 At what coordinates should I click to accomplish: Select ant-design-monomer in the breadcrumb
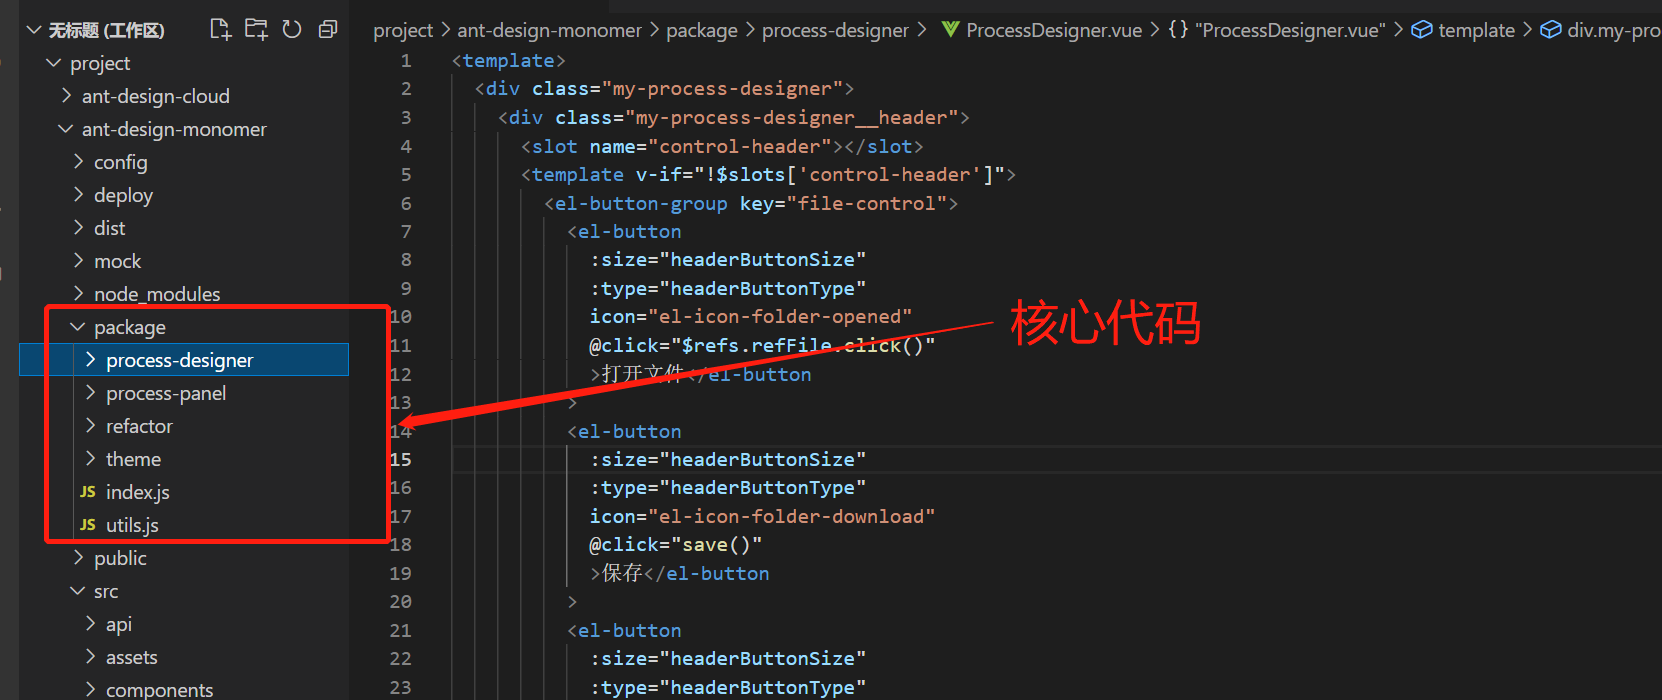pyautogui.click(x=549, y=31)
